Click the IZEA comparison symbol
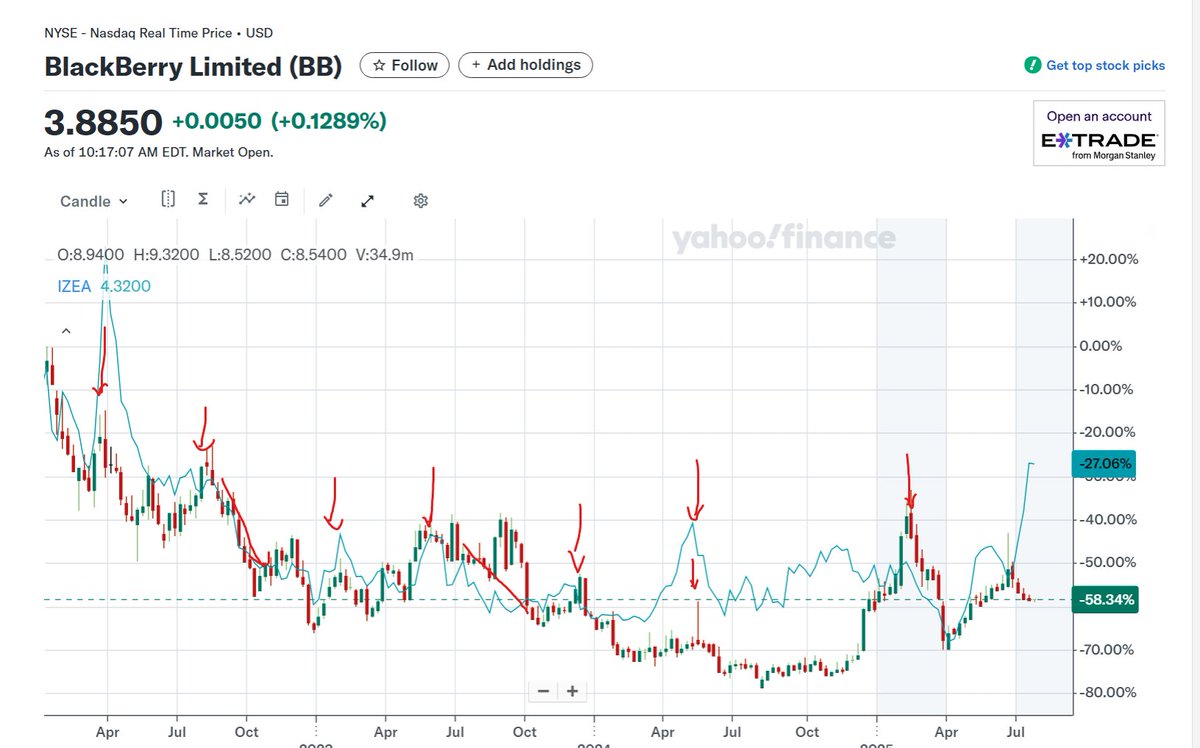Viewport: 1200px width, 748px height. tap(74, 286)
